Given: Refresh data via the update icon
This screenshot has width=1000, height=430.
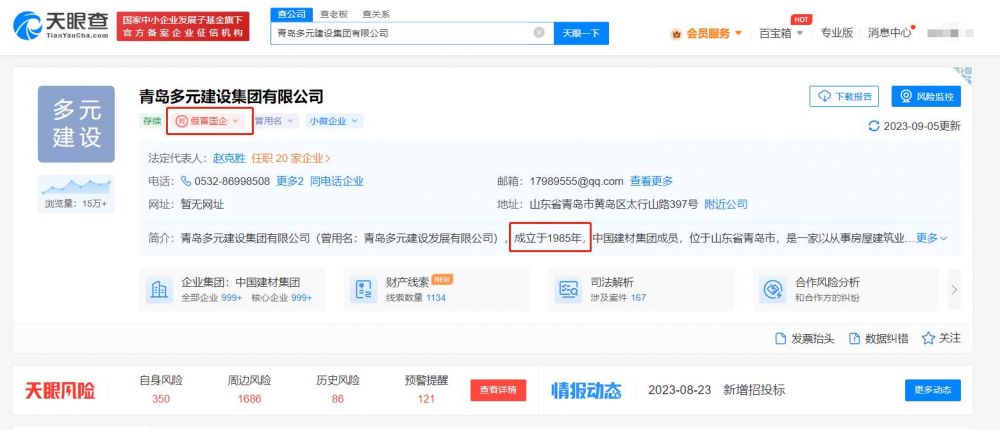Looking at the screenshot, I should pos(874,126).
